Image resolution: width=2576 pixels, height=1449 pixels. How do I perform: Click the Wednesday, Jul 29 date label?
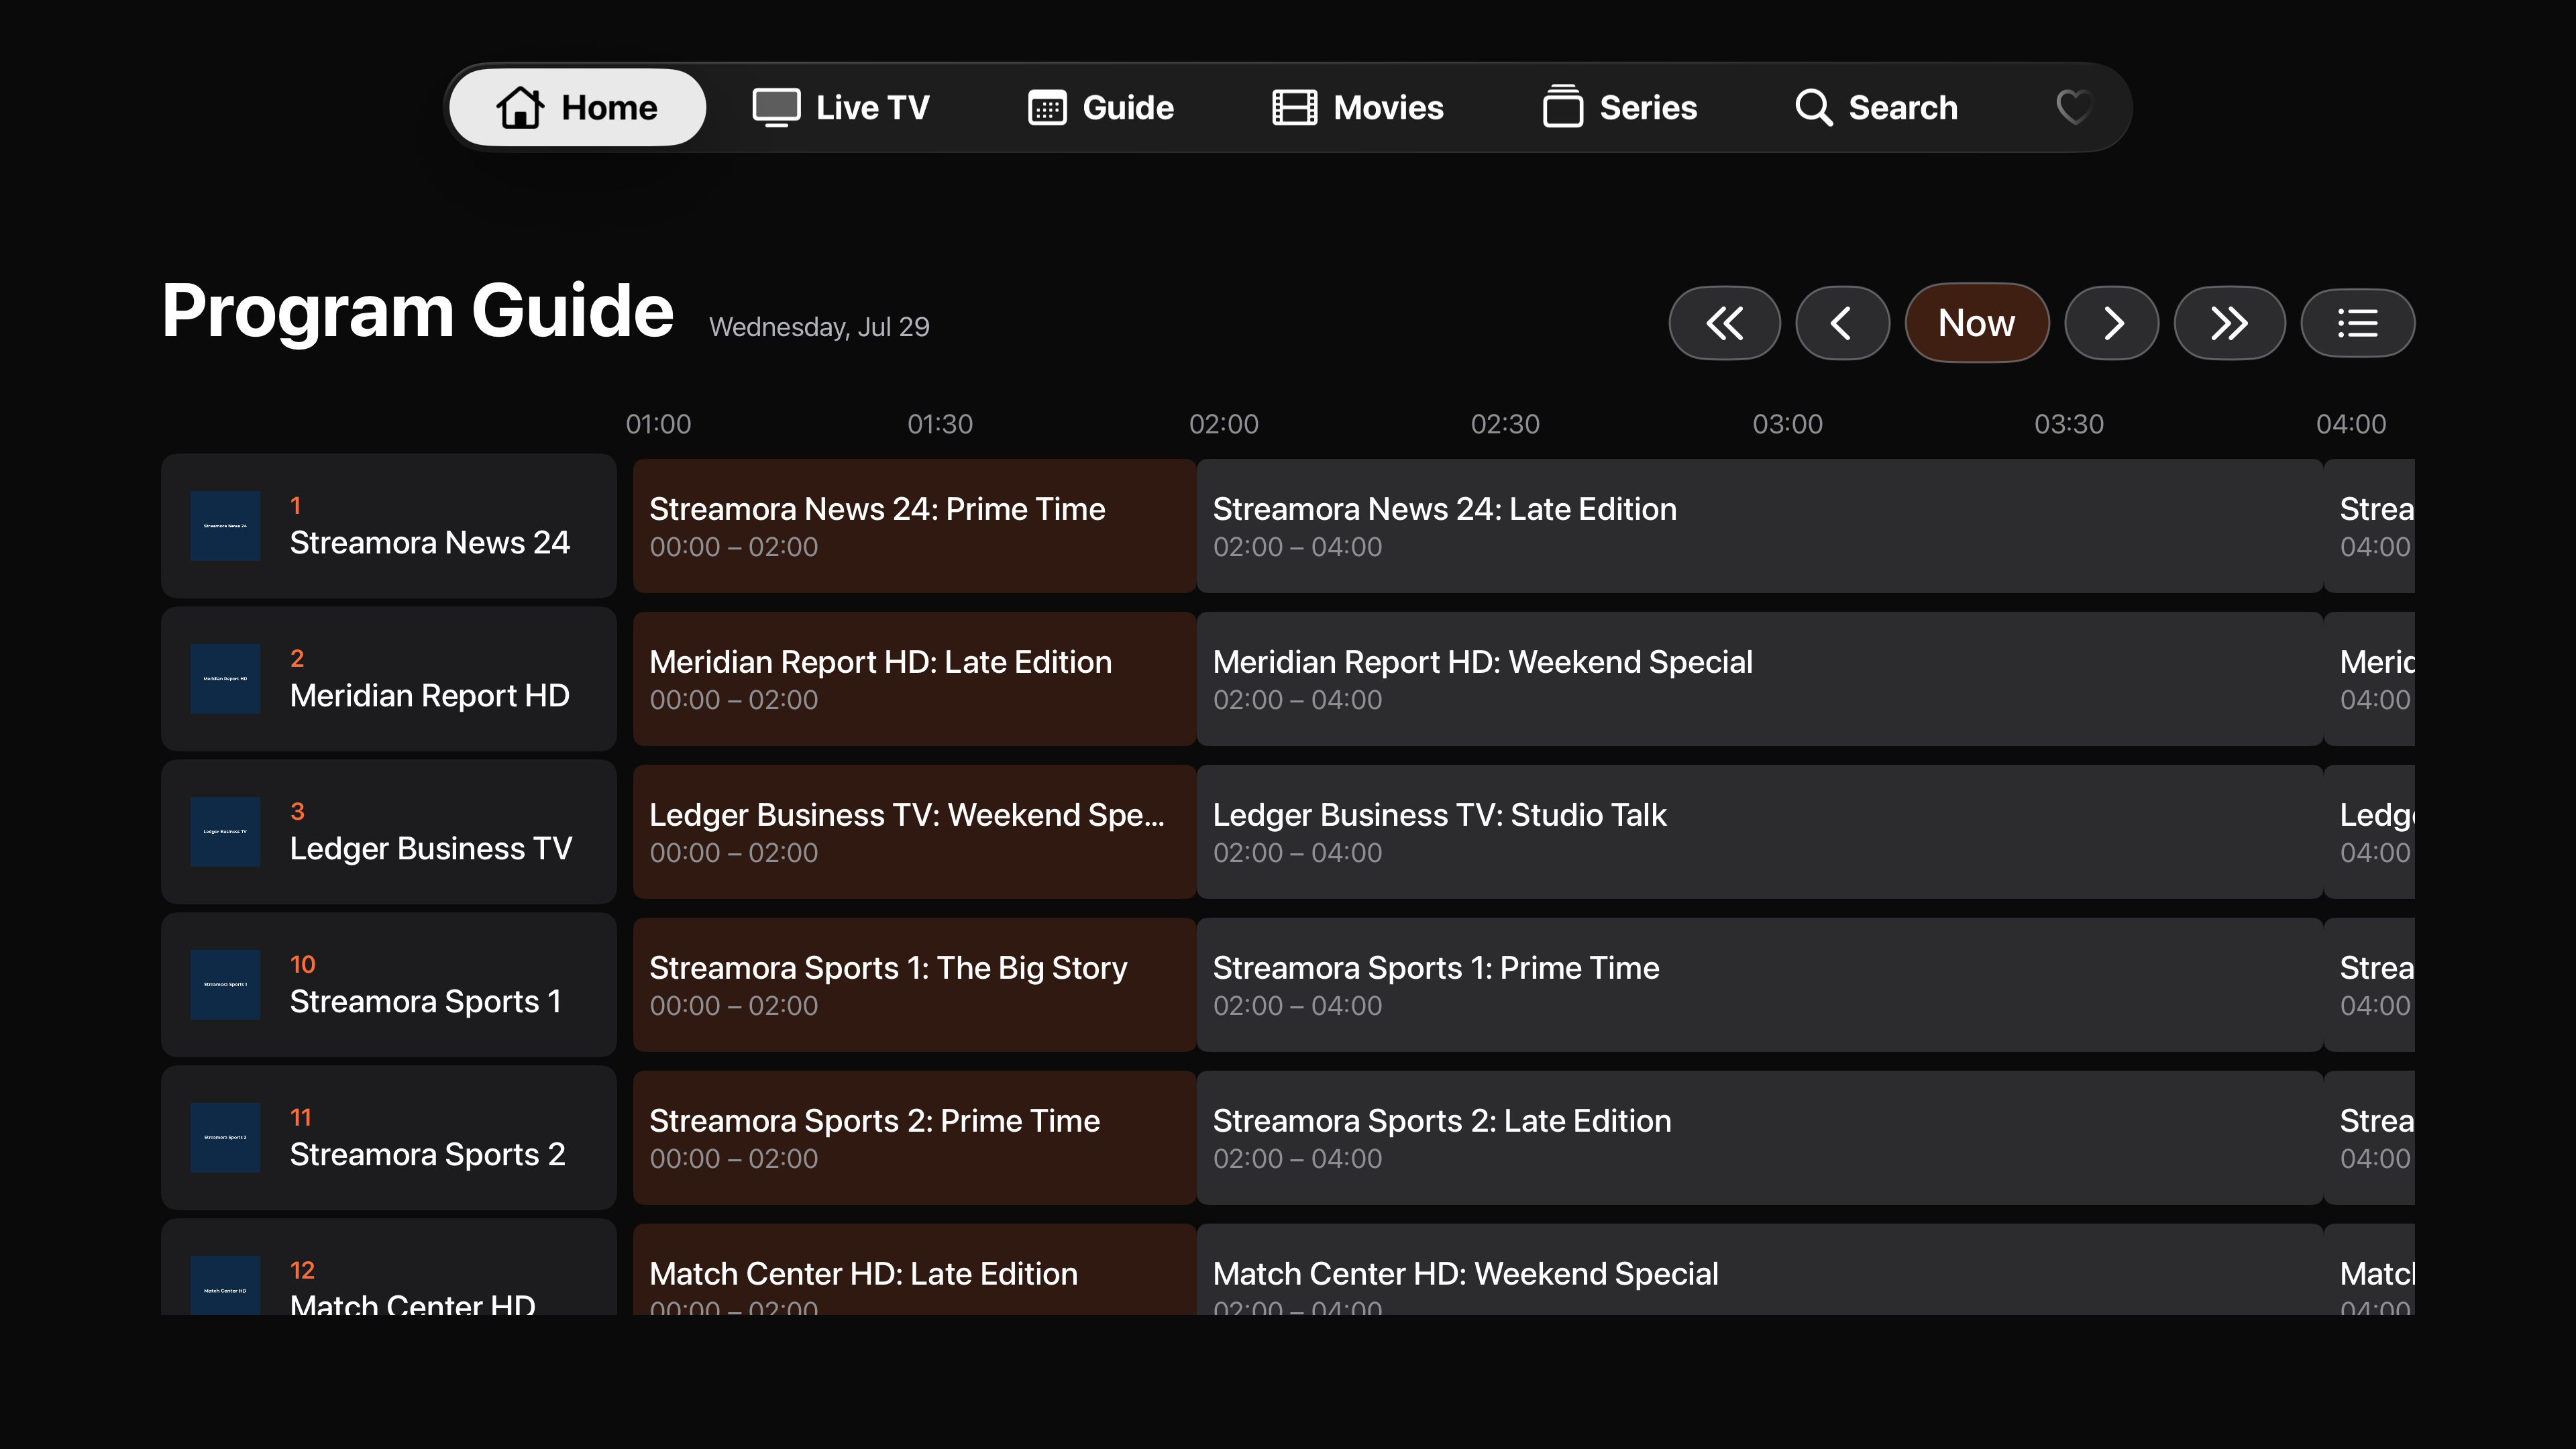[819, 327]
